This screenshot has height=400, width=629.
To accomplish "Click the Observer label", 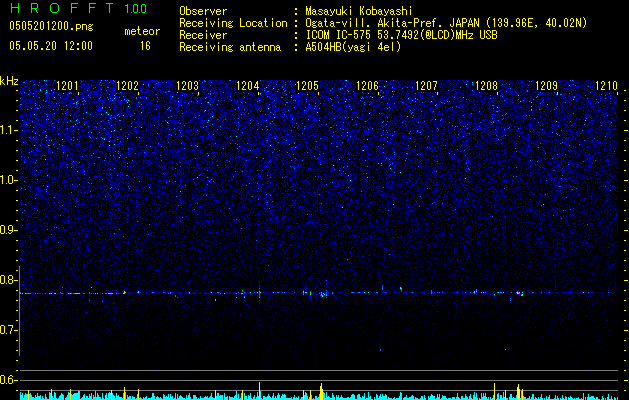I will point(203,11).
